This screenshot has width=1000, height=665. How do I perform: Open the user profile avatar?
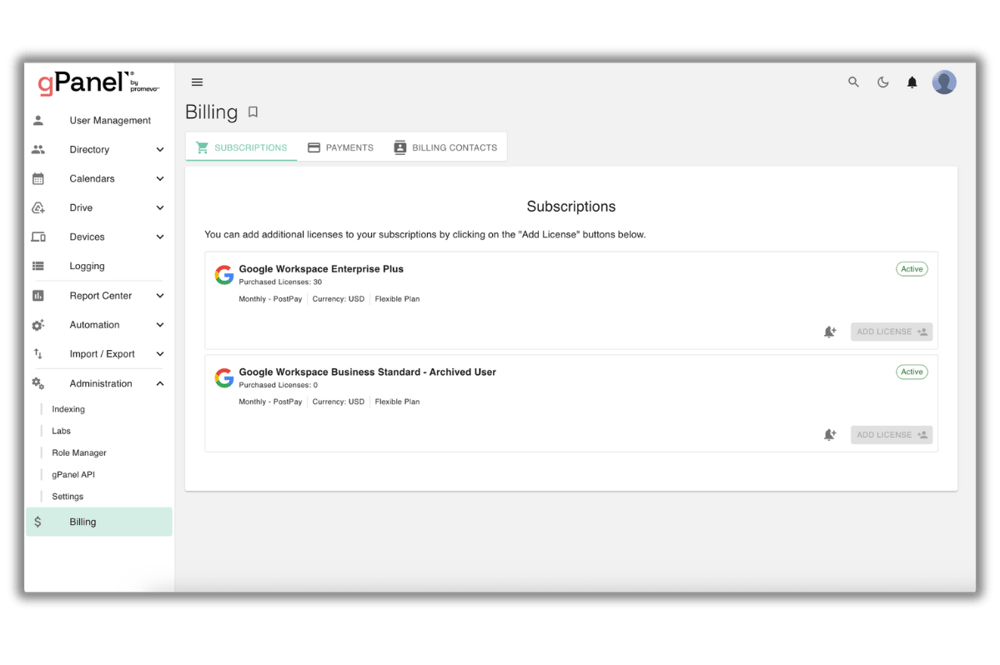coord(944,82)
